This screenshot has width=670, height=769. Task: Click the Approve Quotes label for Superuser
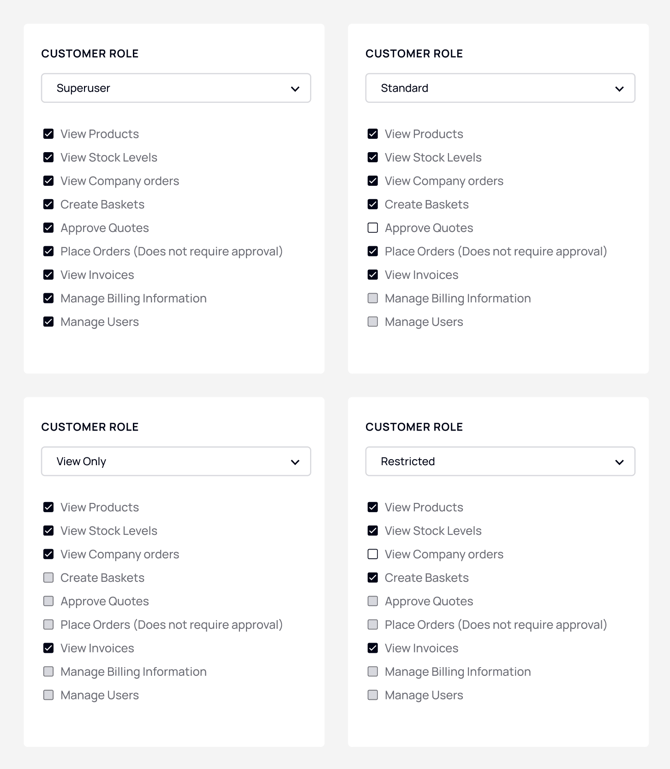click(x=104, y=228)
